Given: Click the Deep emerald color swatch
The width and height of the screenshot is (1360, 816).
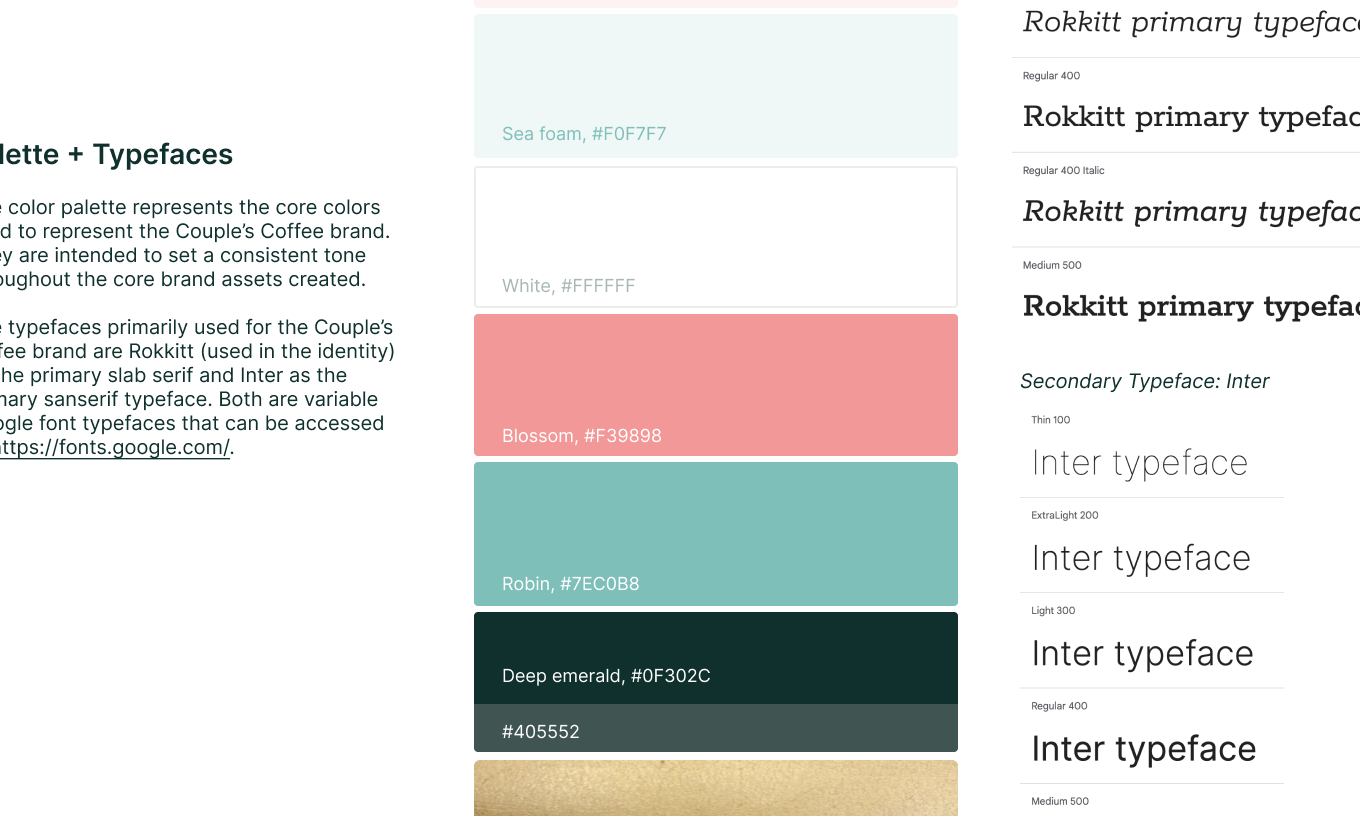Looking at the screenshot, I should 715,657.
